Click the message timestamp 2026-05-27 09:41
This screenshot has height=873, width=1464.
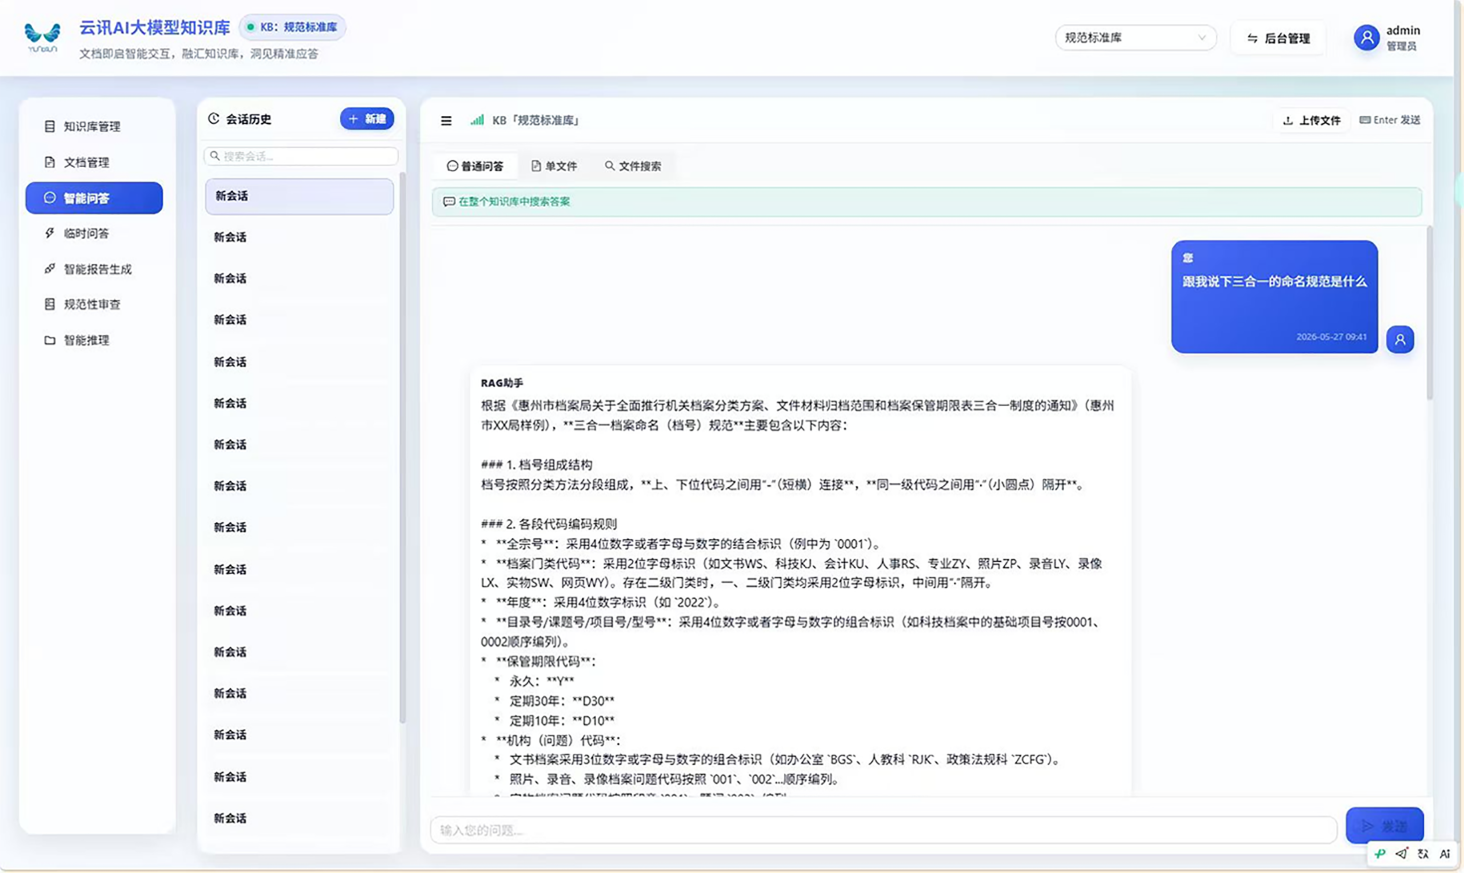coord(1331,337)
